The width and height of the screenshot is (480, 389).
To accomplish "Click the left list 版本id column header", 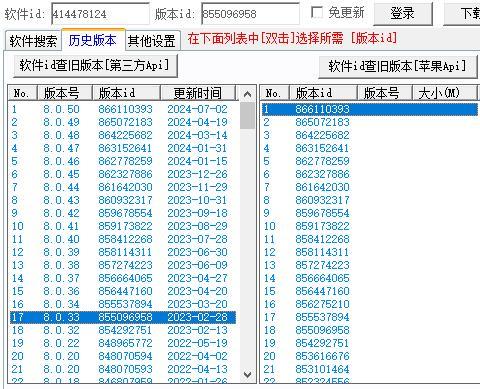I will (126, 93).
